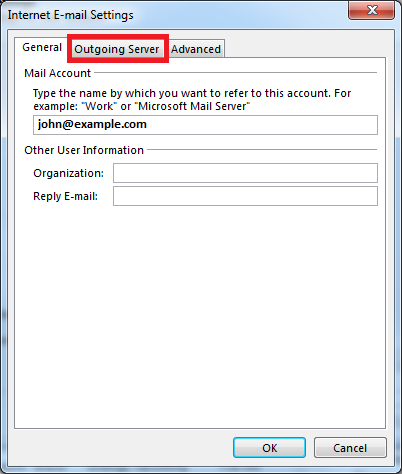Click the divider line beside Other User Information
Image resolution: width=402 pixels, height=474 pixels.
262,149
